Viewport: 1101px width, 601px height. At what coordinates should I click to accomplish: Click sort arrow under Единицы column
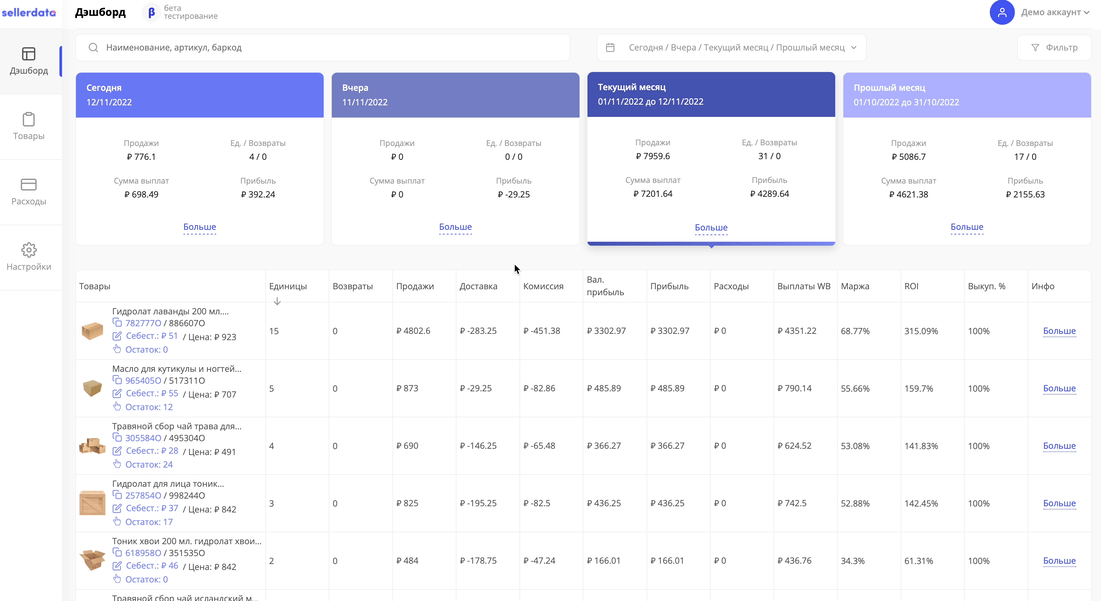pos(277,301)
